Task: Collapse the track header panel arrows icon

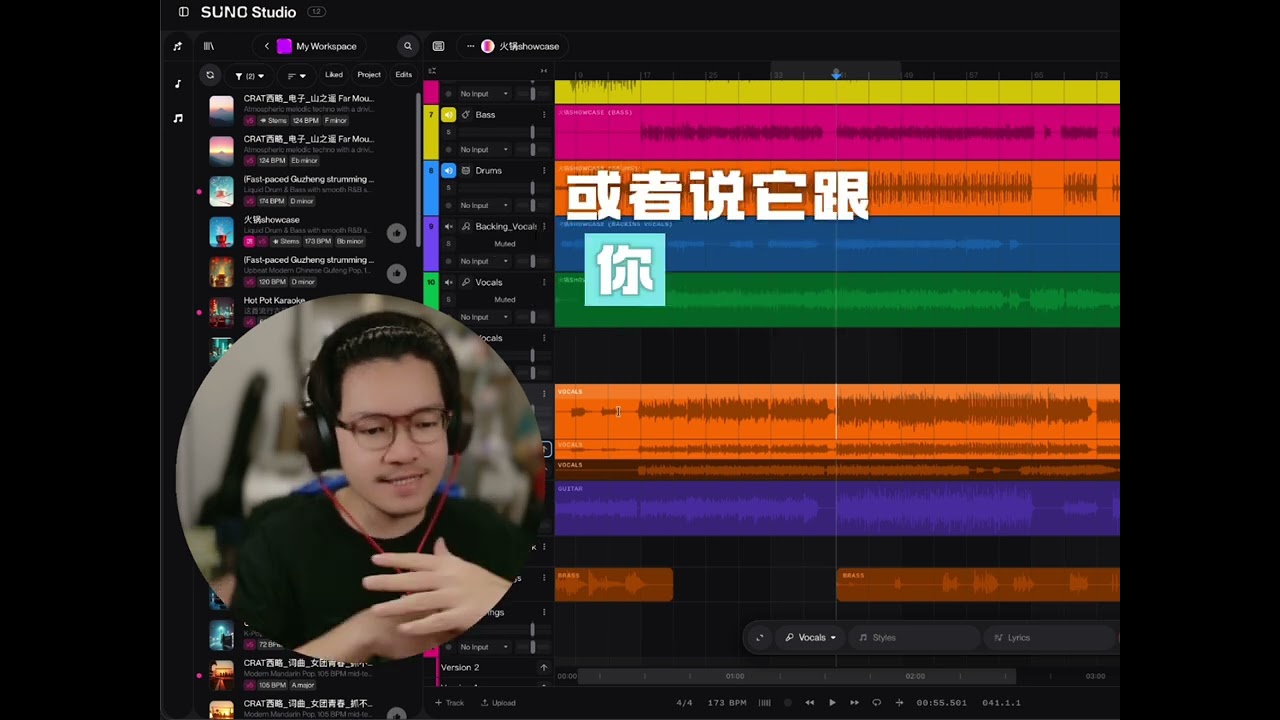Action: tap(544, 71)
